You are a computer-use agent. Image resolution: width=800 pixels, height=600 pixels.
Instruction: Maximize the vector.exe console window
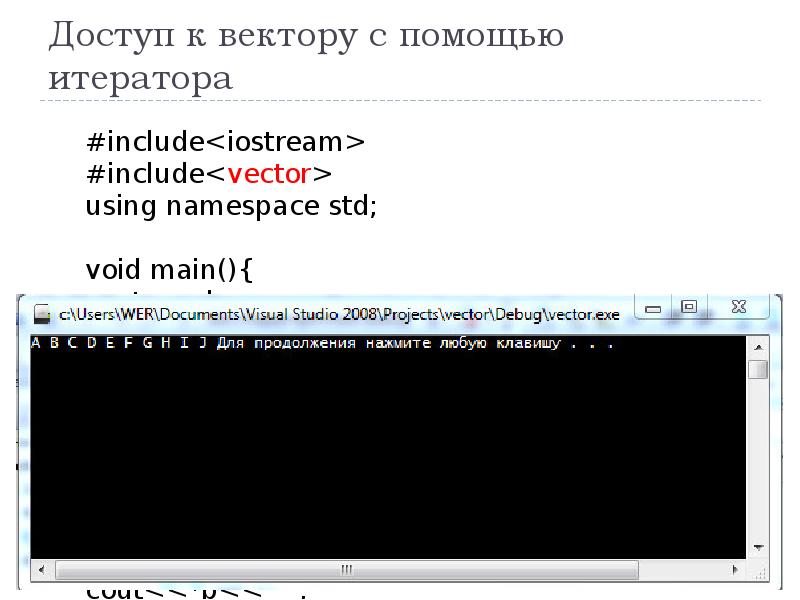coord(688,306)
